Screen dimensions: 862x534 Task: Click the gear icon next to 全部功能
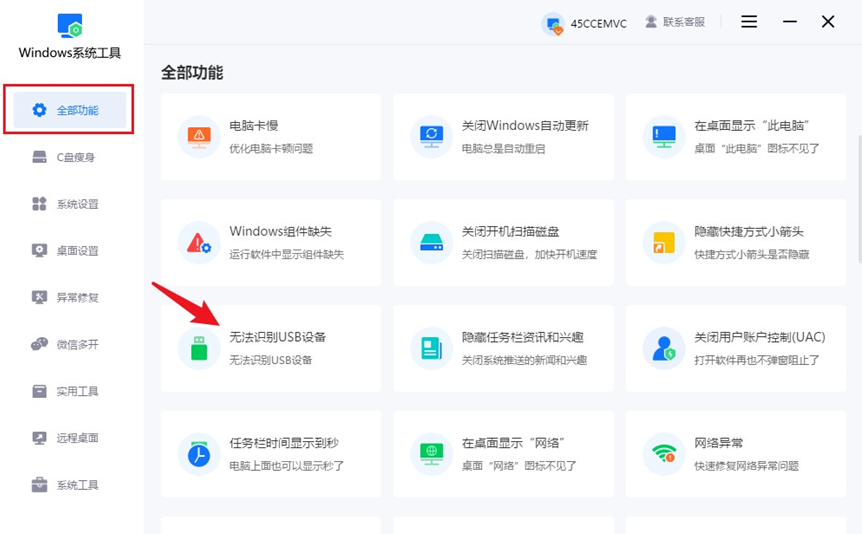39,110
